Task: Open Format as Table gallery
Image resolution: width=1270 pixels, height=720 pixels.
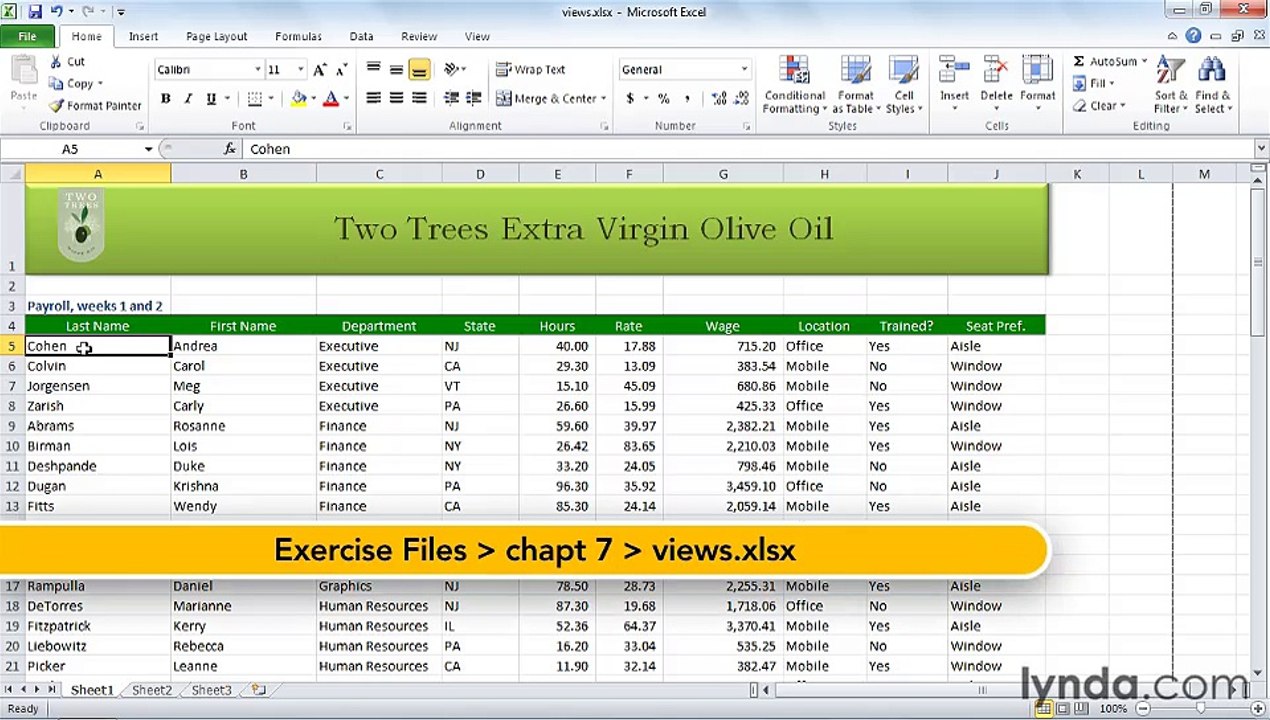Action: (x=855, y=85)
